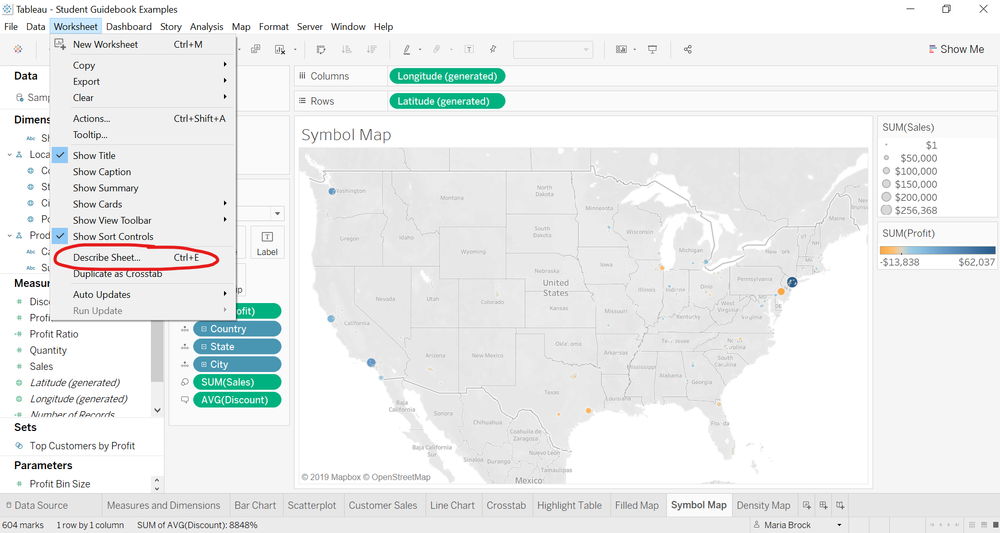The width and height of the screenshot is (1000, 533).
Task: Click the Clear Sheet toolbar icon
Action: (x=280, y=49)
